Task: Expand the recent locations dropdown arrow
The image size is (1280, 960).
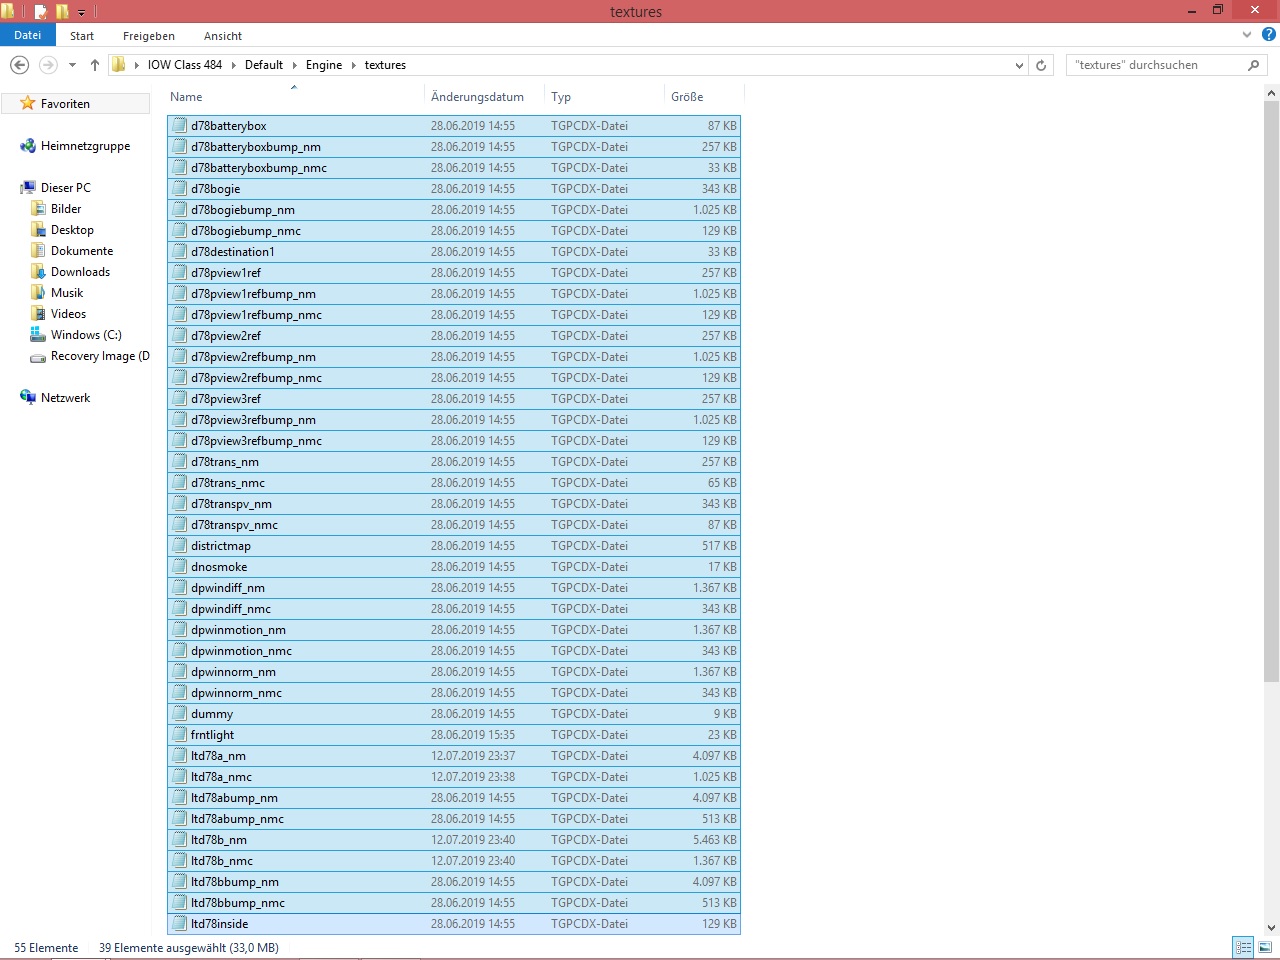Action: click(x=72, y=65)
